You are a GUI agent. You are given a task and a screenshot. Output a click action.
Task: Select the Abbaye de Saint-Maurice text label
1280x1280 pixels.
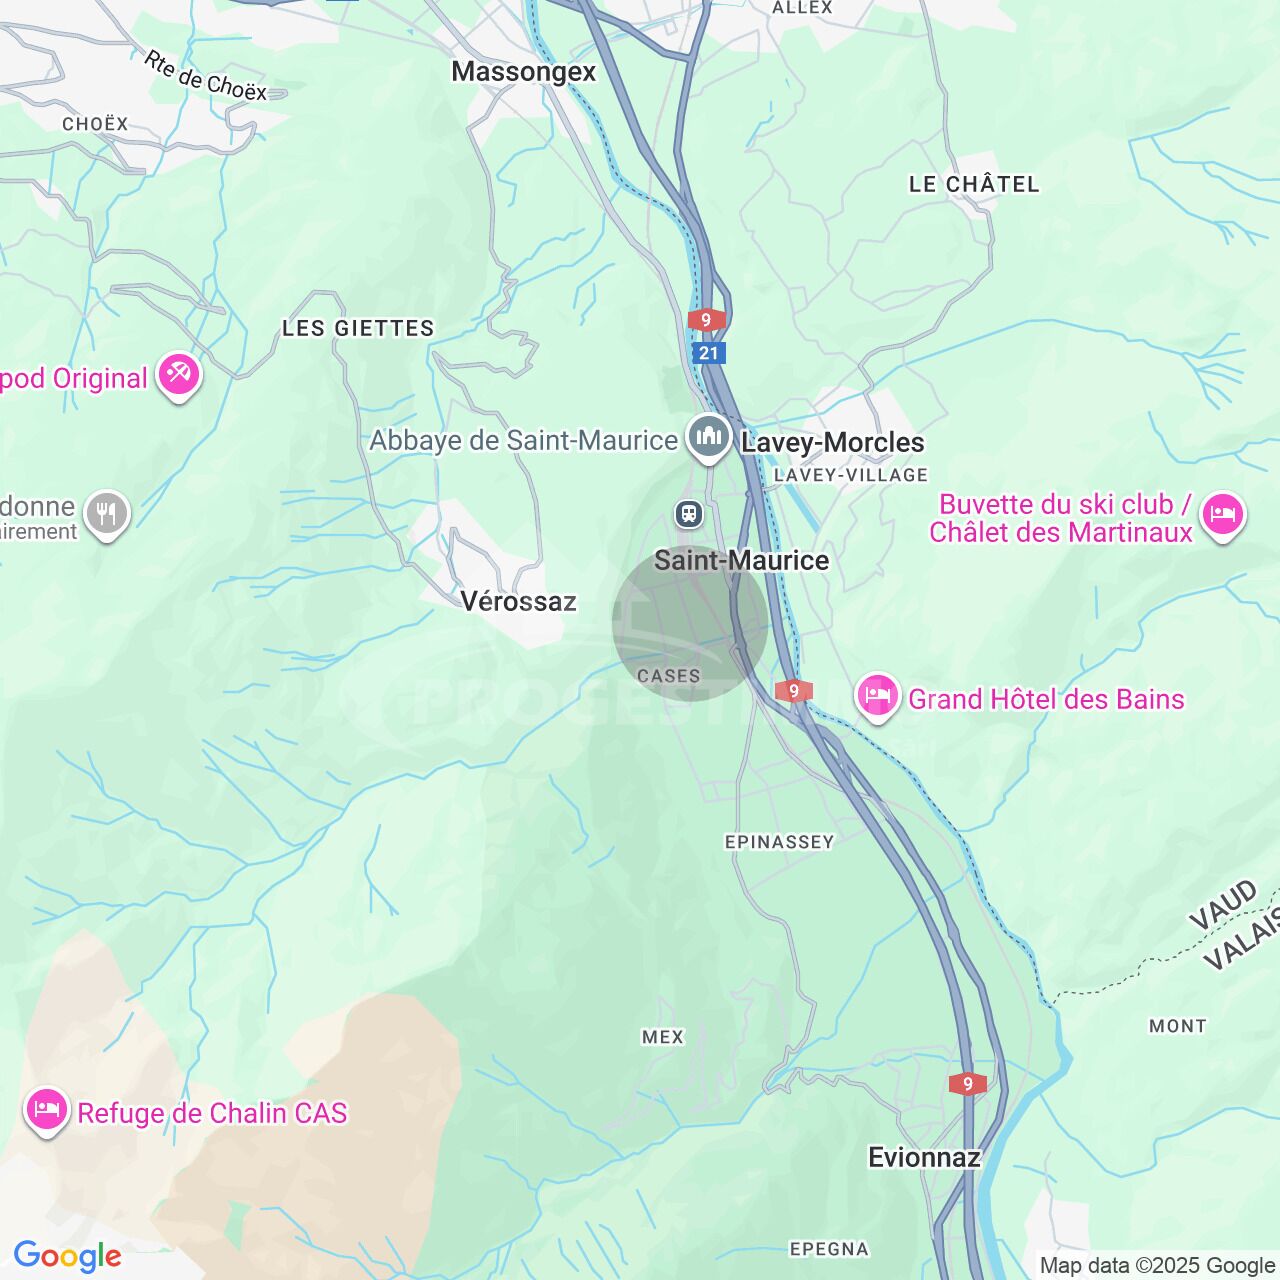pos(524,441)
